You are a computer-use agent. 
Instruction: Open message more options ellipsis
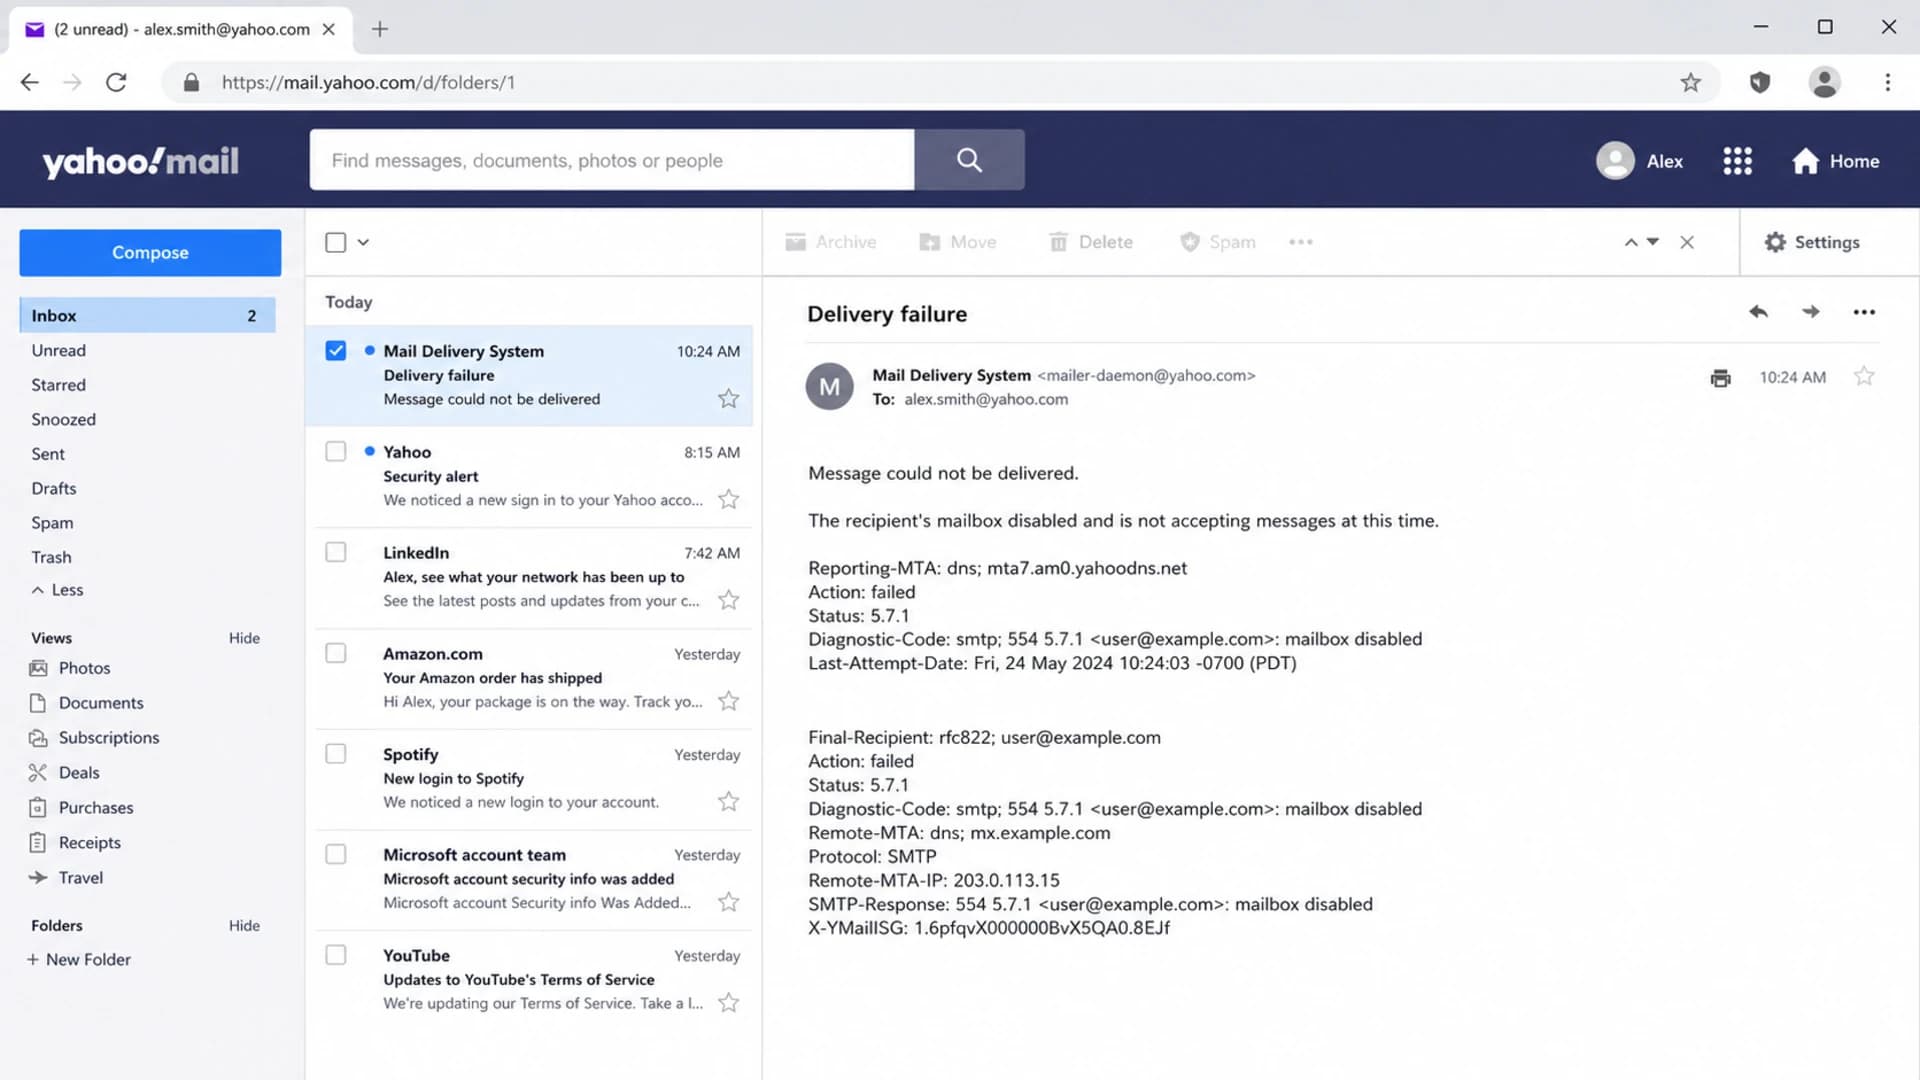(1864, 312)
